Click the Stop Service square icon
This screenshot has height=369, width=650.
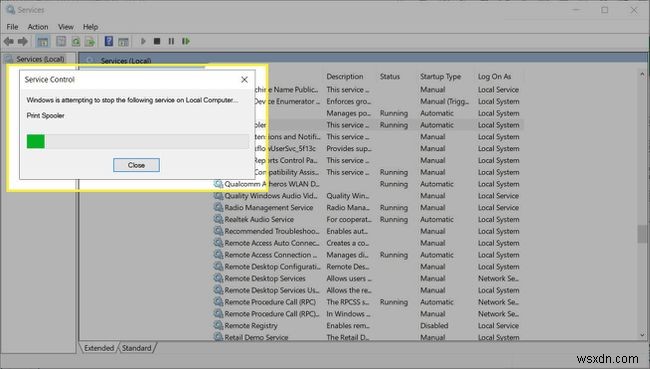pyautogui.click(x=157, y=41)
